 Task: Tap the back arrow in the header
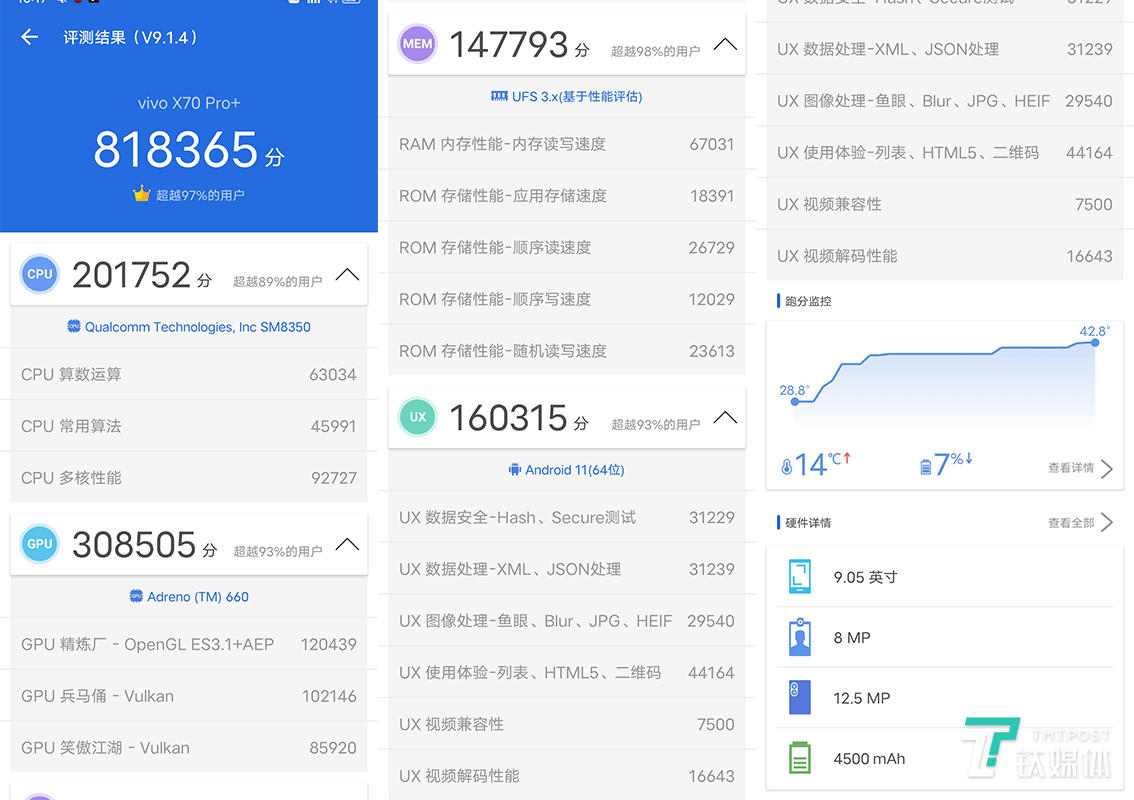30,37
